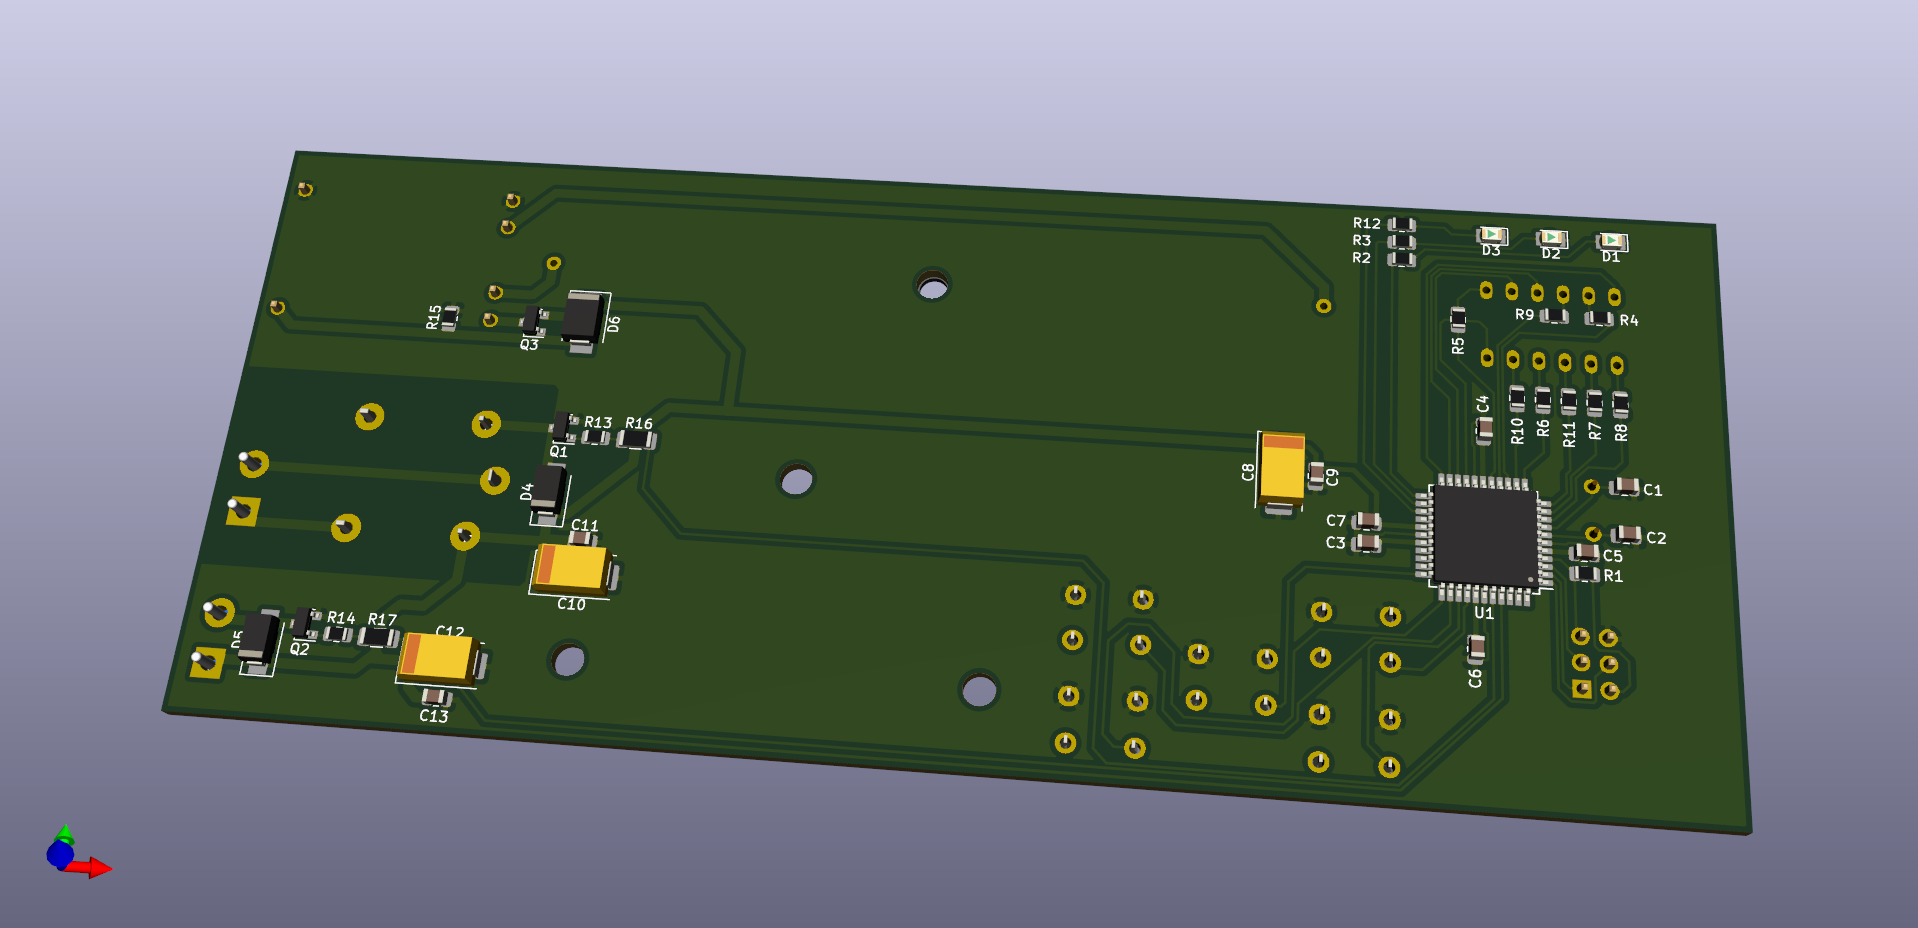Click resistor R13
Screen dimensions: 1918x928
[597, 437]
